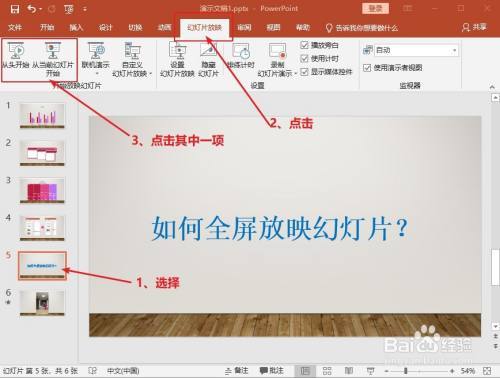Start slideshow from the beginning (从头开始)

(x=16, y=56)
